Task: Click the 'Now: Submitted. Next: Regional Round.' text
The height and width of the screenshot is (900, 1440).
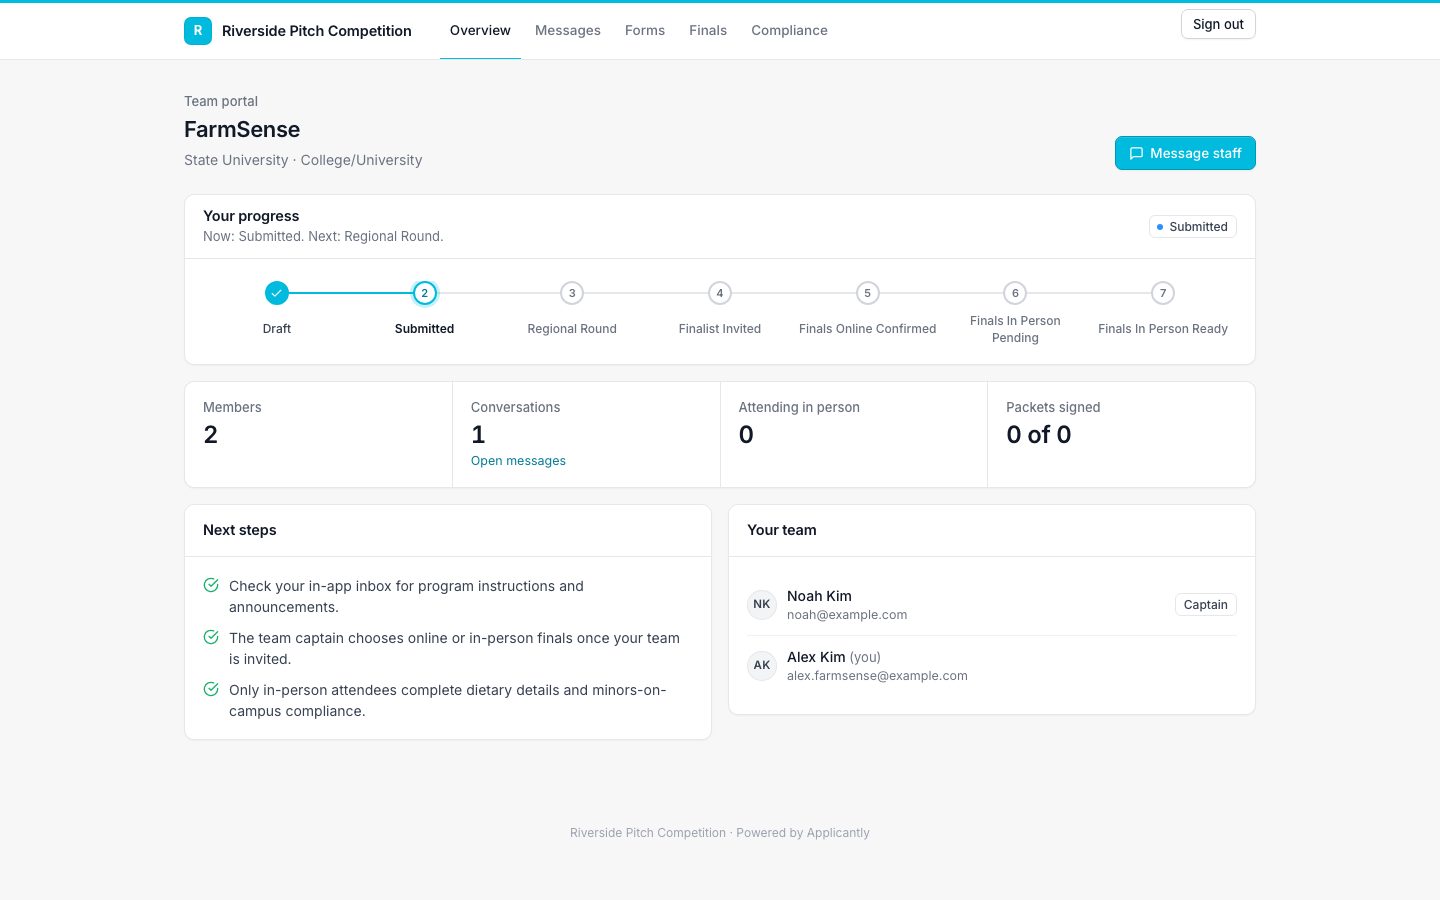Action: [x=323, y=237]
